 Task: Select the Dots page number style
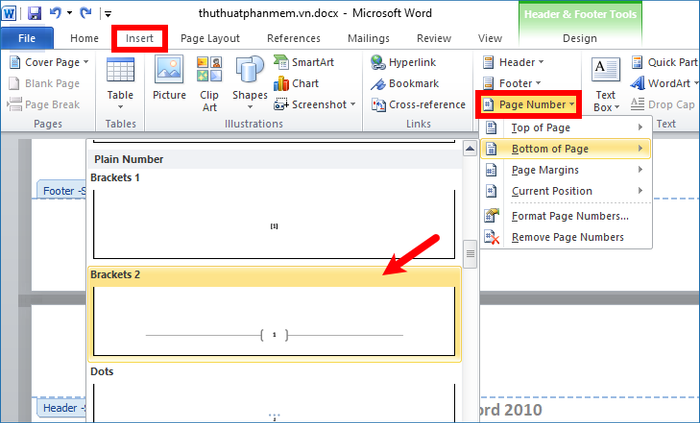(274, 394)
